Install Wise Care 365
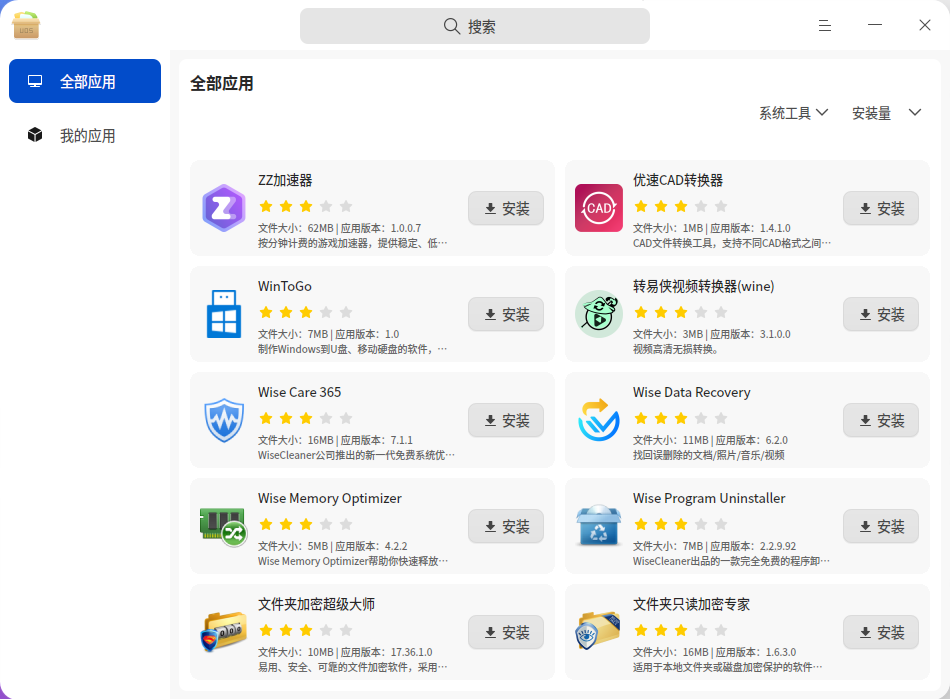 coord(506,420)
